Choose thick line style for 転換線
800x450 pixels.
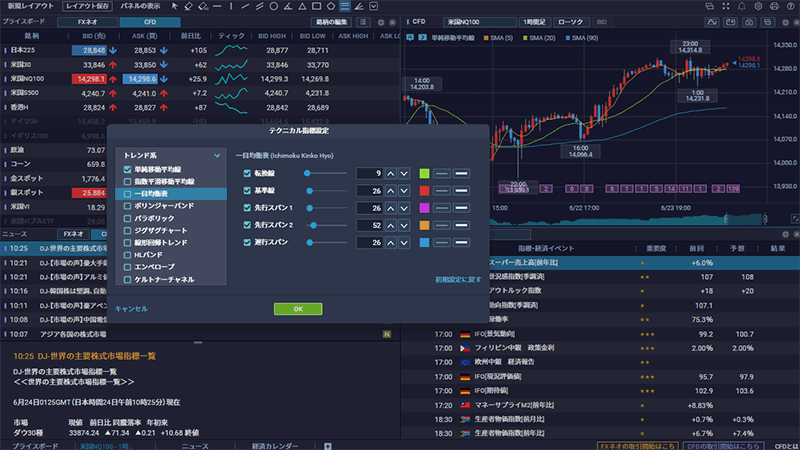coord(461,173)
